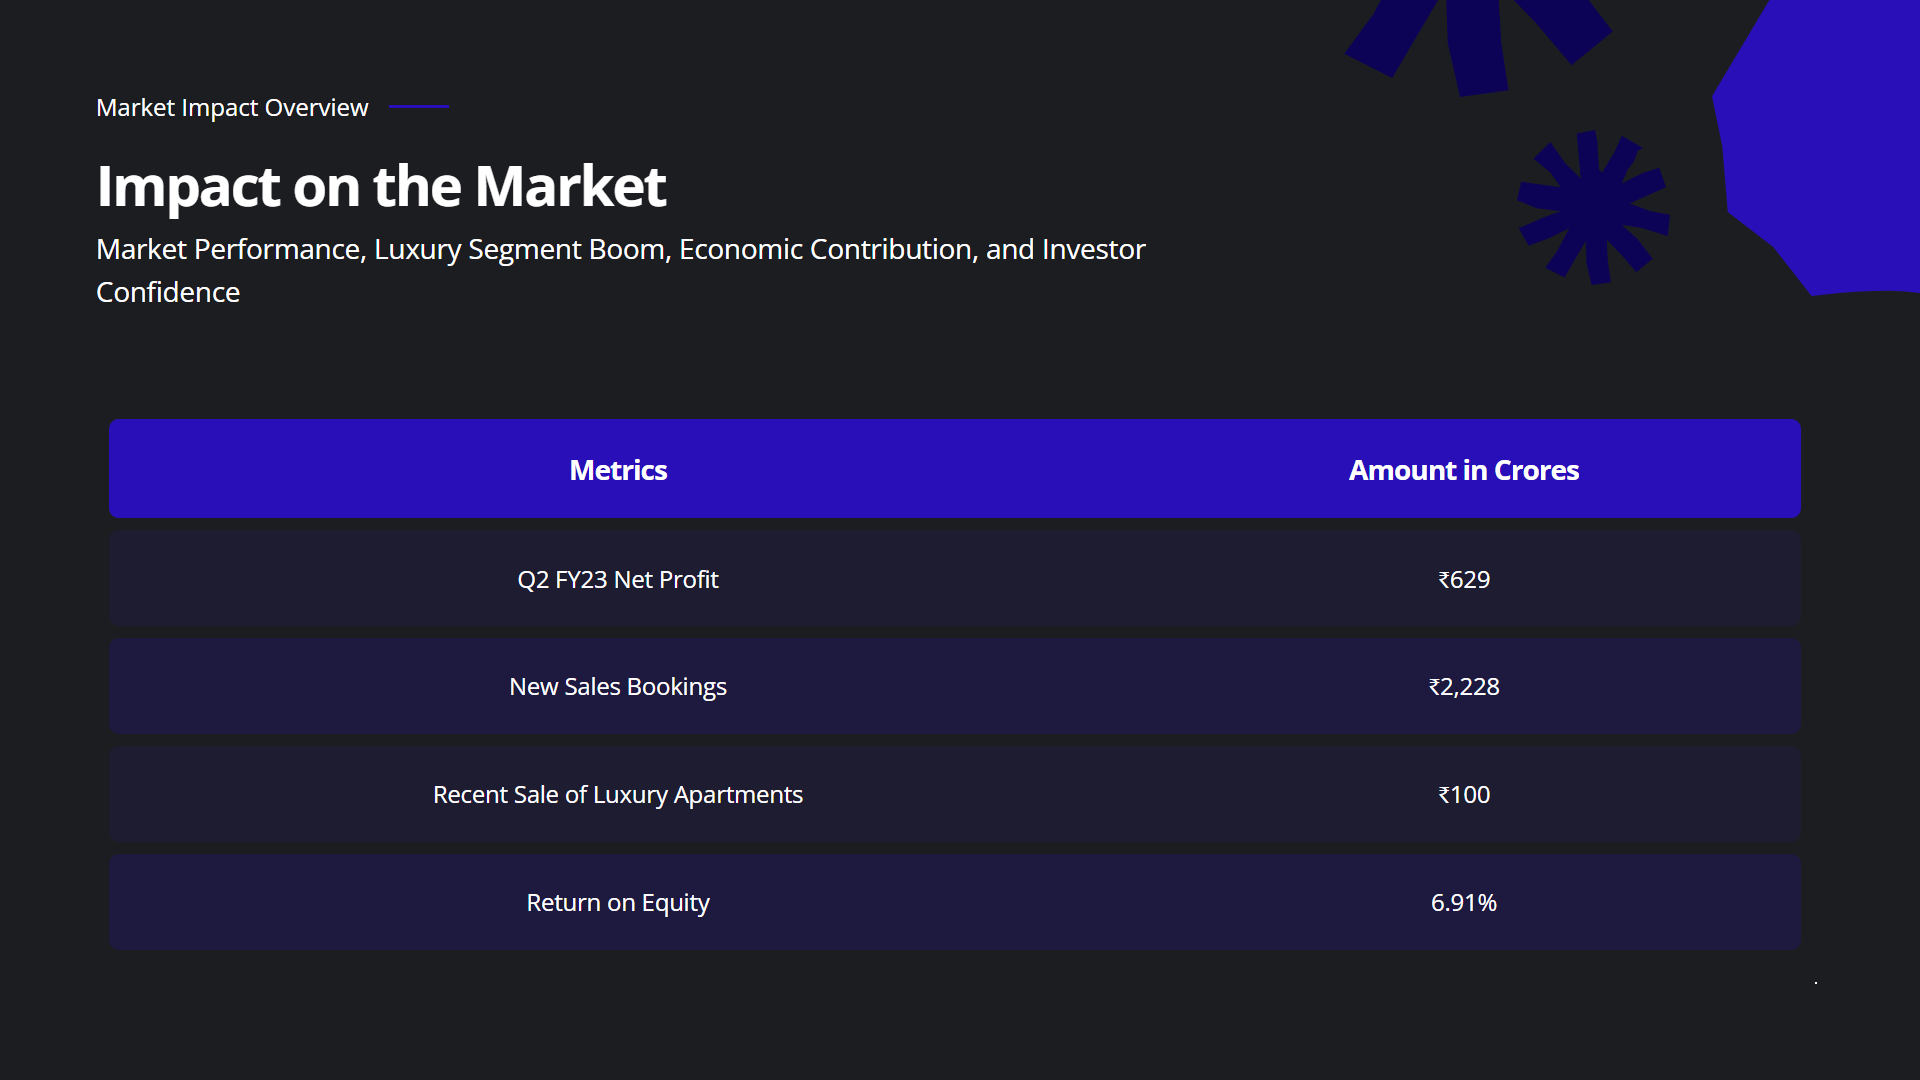Click the ₹2,228 amount cell
This screenshot has height=1080, width=1920.
click(1463, 687)
